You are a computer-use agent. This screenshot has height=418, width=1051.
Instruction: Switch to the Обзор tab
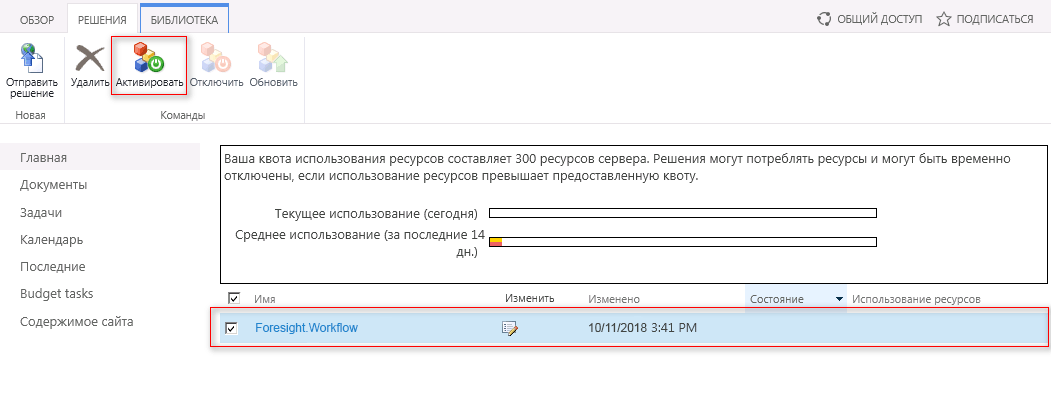click(37, 18)
